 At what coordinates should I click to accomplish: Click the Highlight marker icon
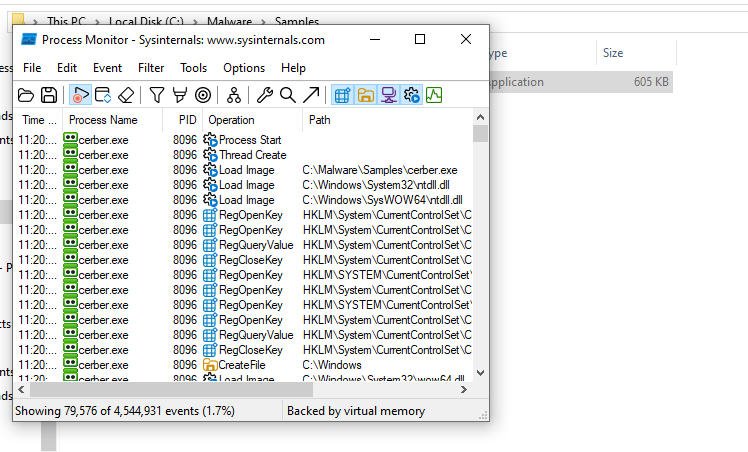[180, 95]
